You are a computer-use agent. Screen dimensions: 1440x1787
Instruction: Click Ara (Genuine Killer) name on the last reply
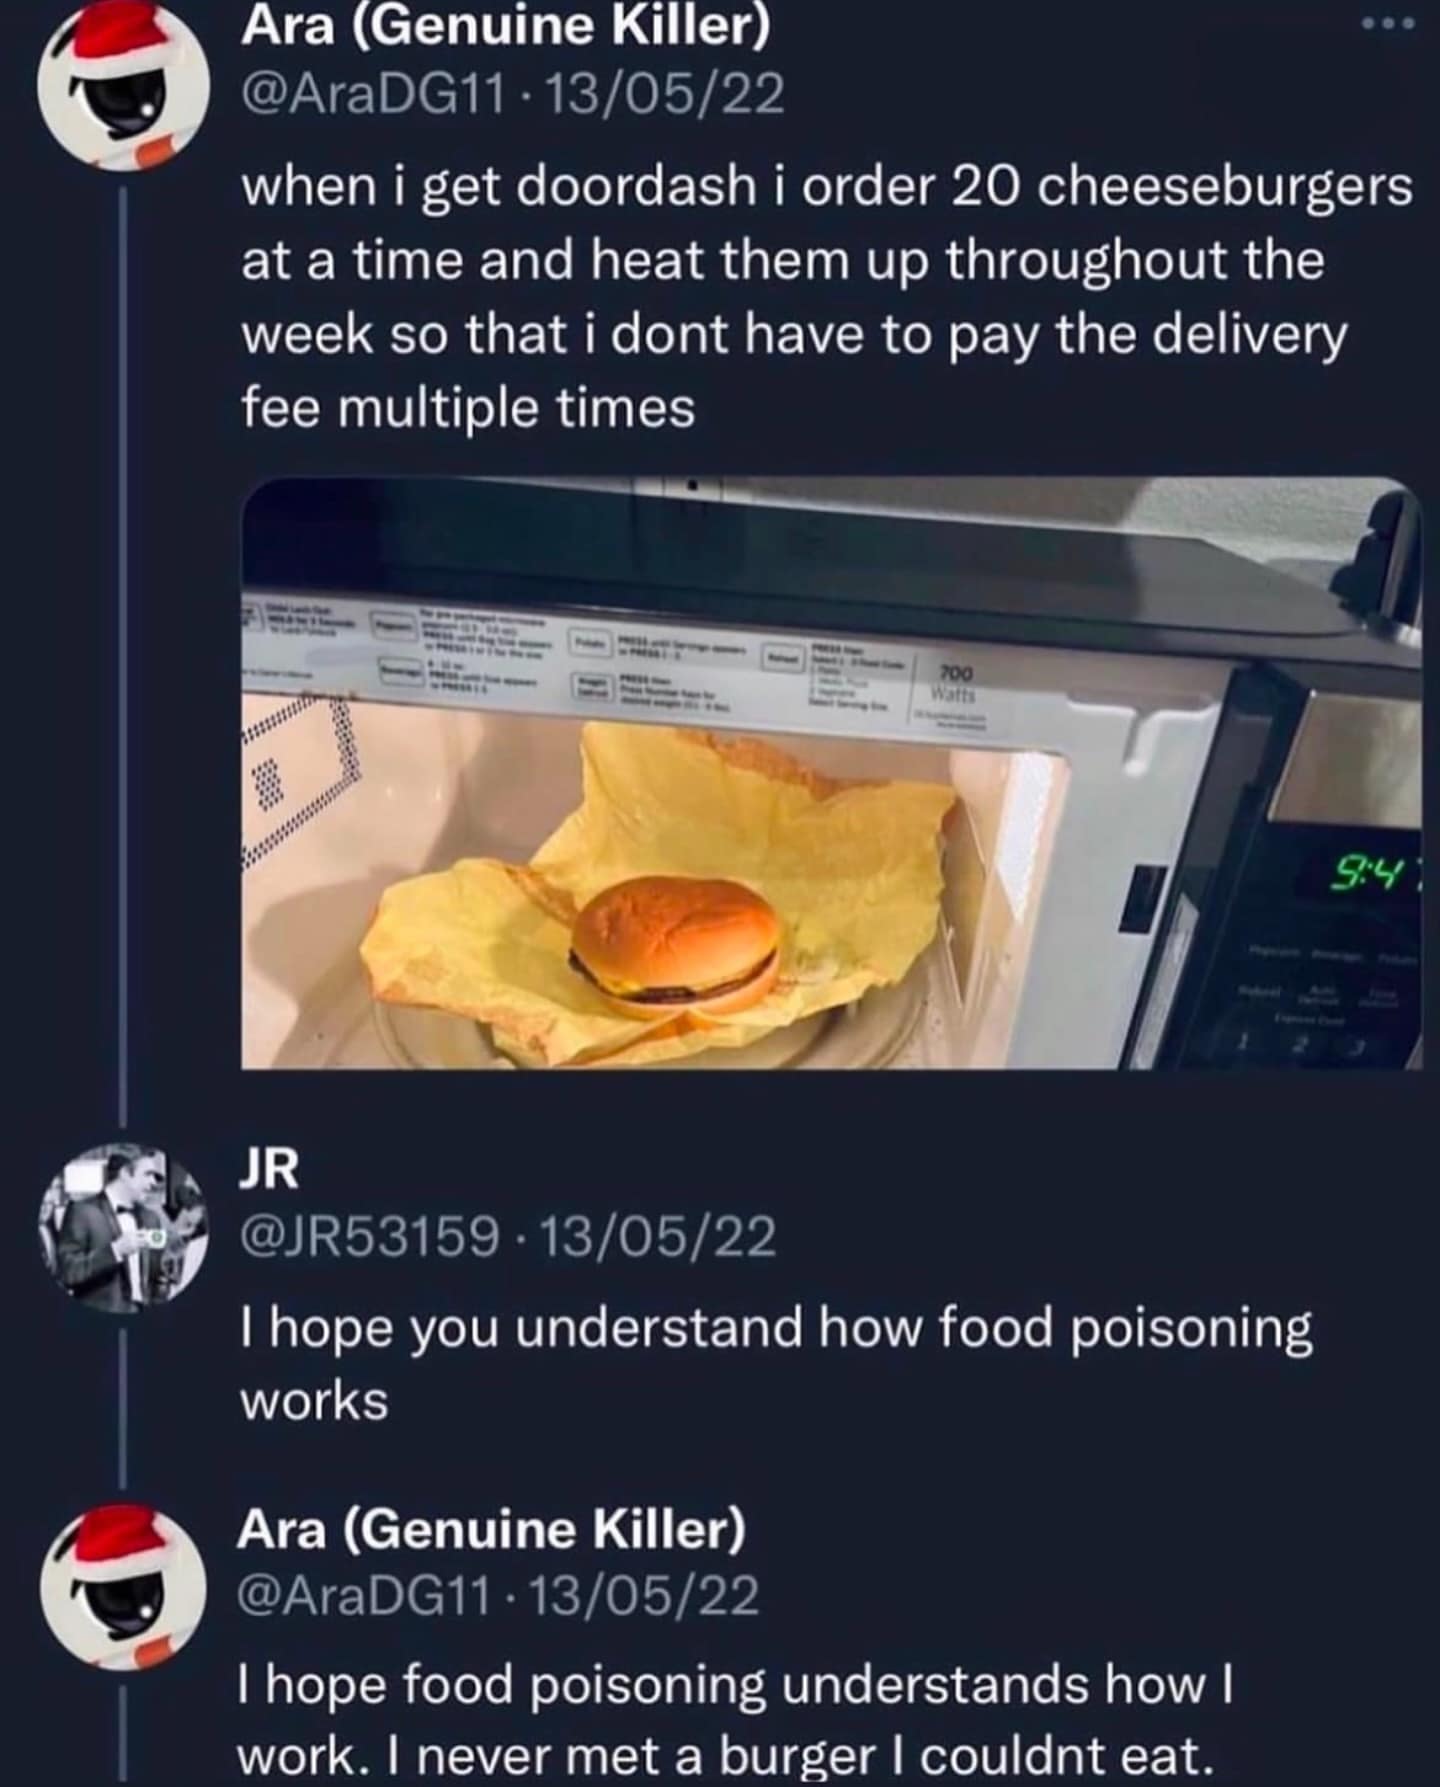[x=492, y=1528]
